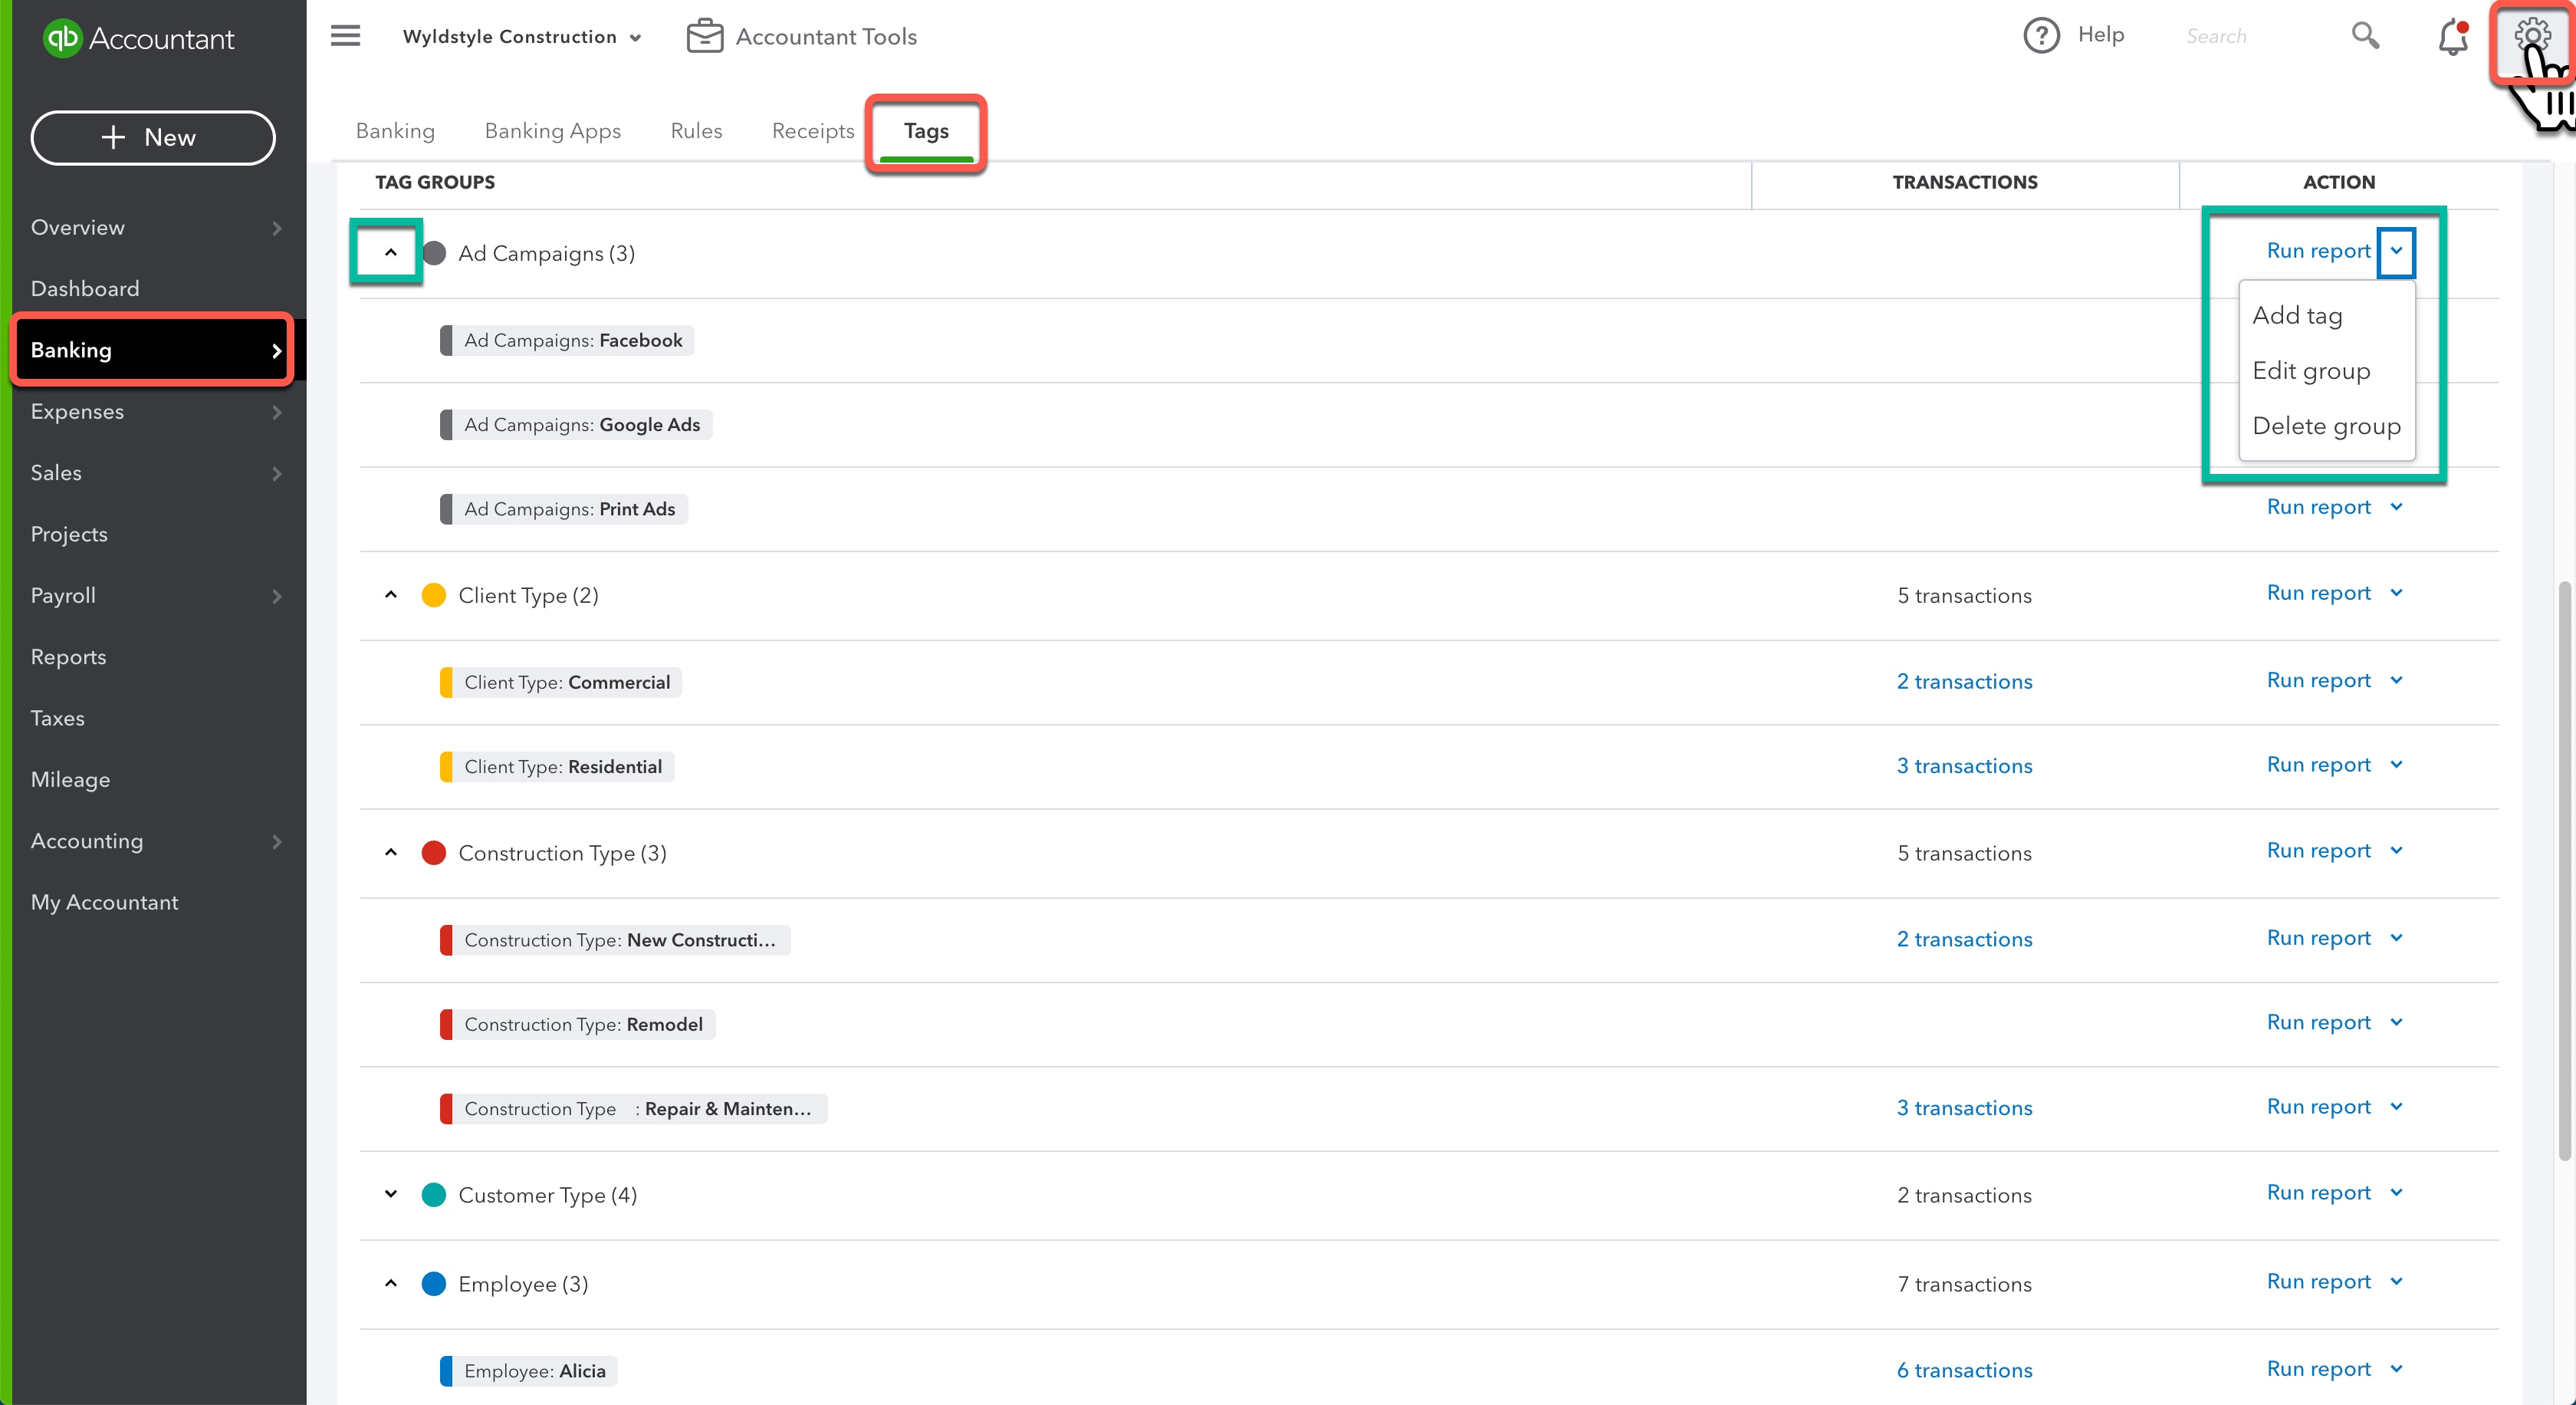Switch to the Receipts tab
The image size is (2576, 1405).
[x=813, y=131]
